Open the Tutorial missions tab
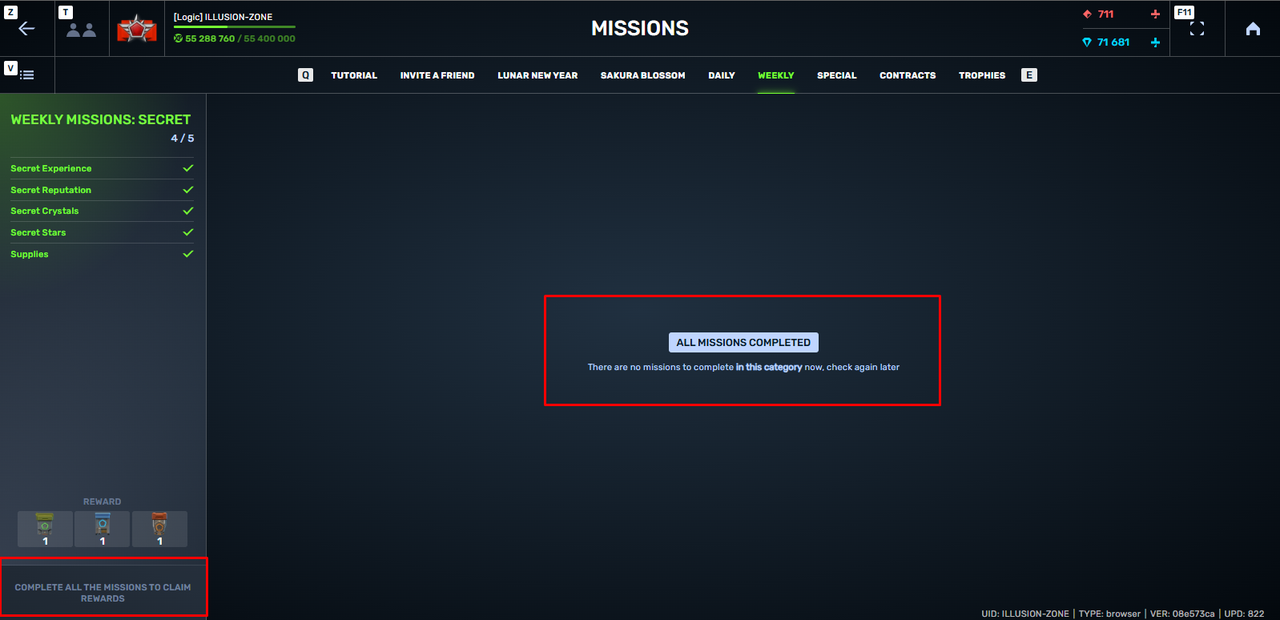This screenshot has height=620, width=1280. coord(354,76)
